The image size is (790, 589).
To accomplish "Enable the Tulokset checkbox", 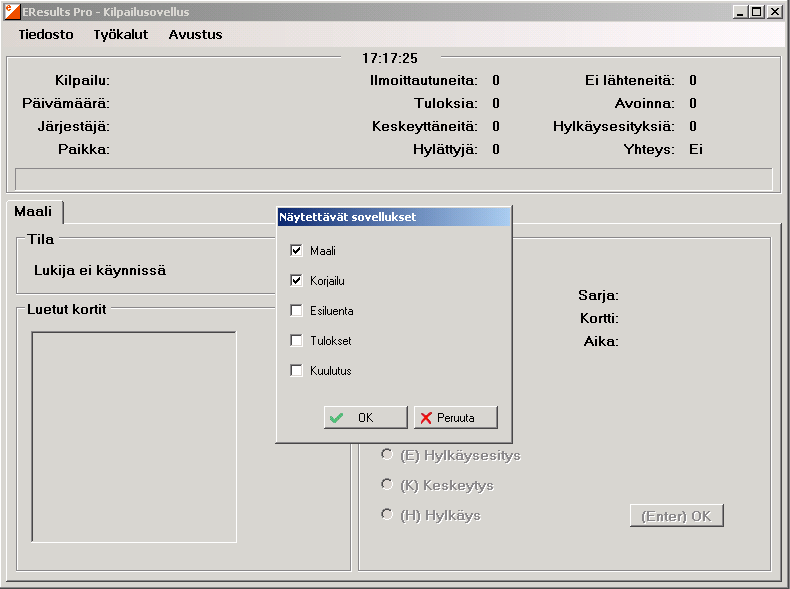I will (296, 341).
